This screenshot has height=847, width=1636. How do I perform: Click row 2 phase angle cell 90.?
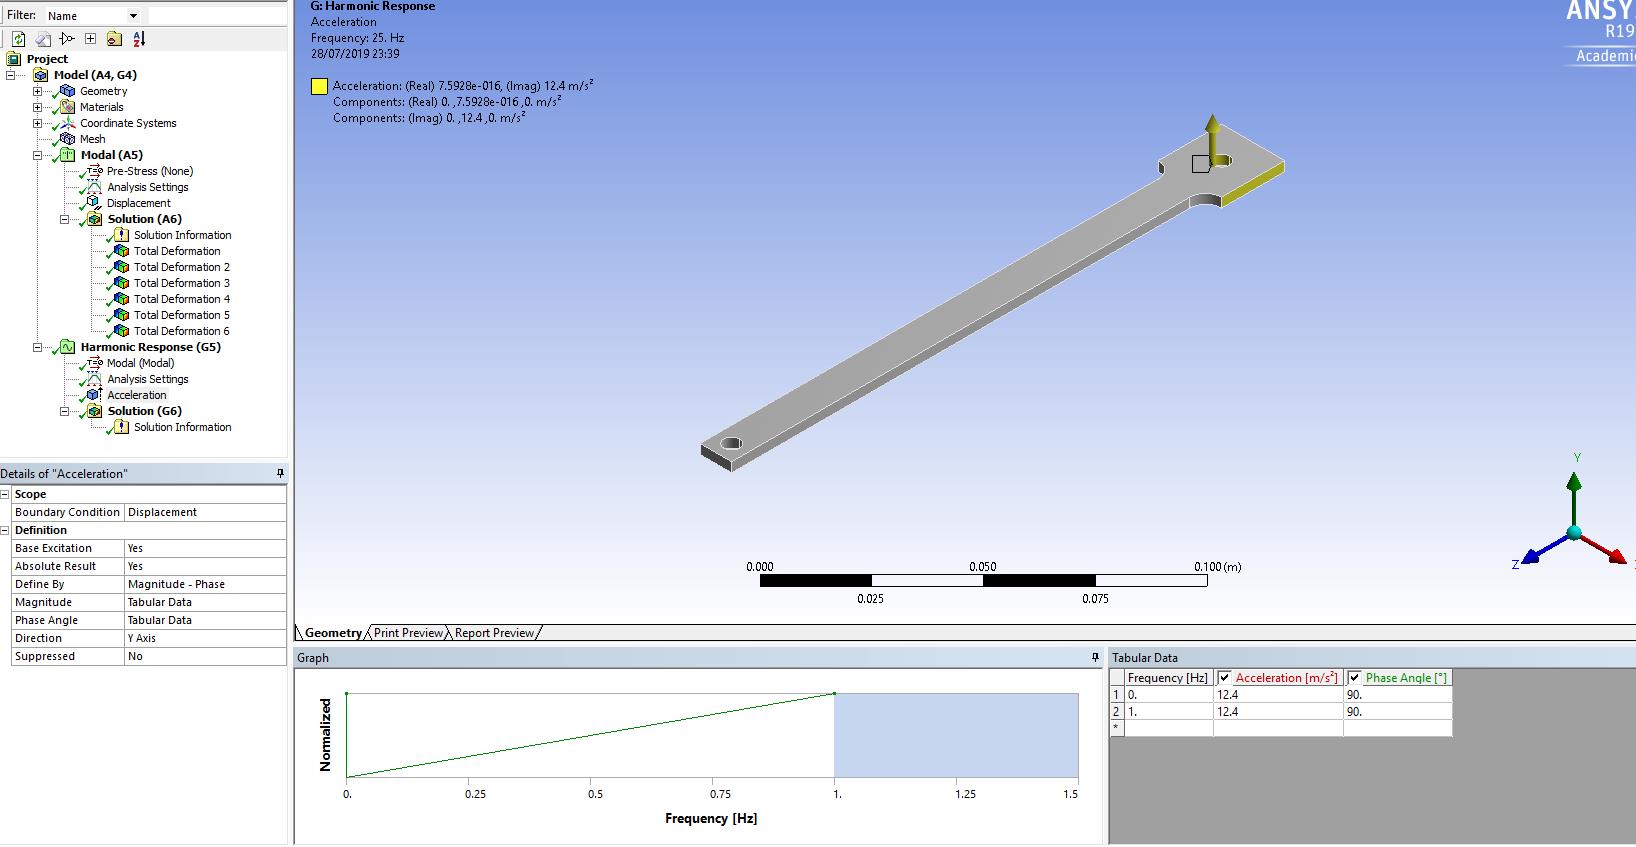point(1397,711)
